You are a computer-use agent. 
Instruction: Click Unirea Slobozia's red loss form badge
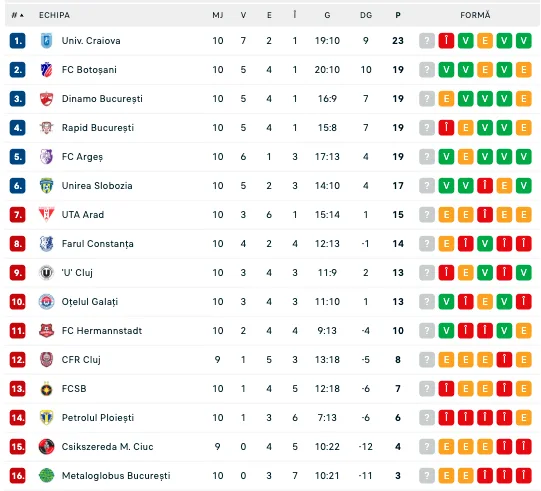(485, 186)
